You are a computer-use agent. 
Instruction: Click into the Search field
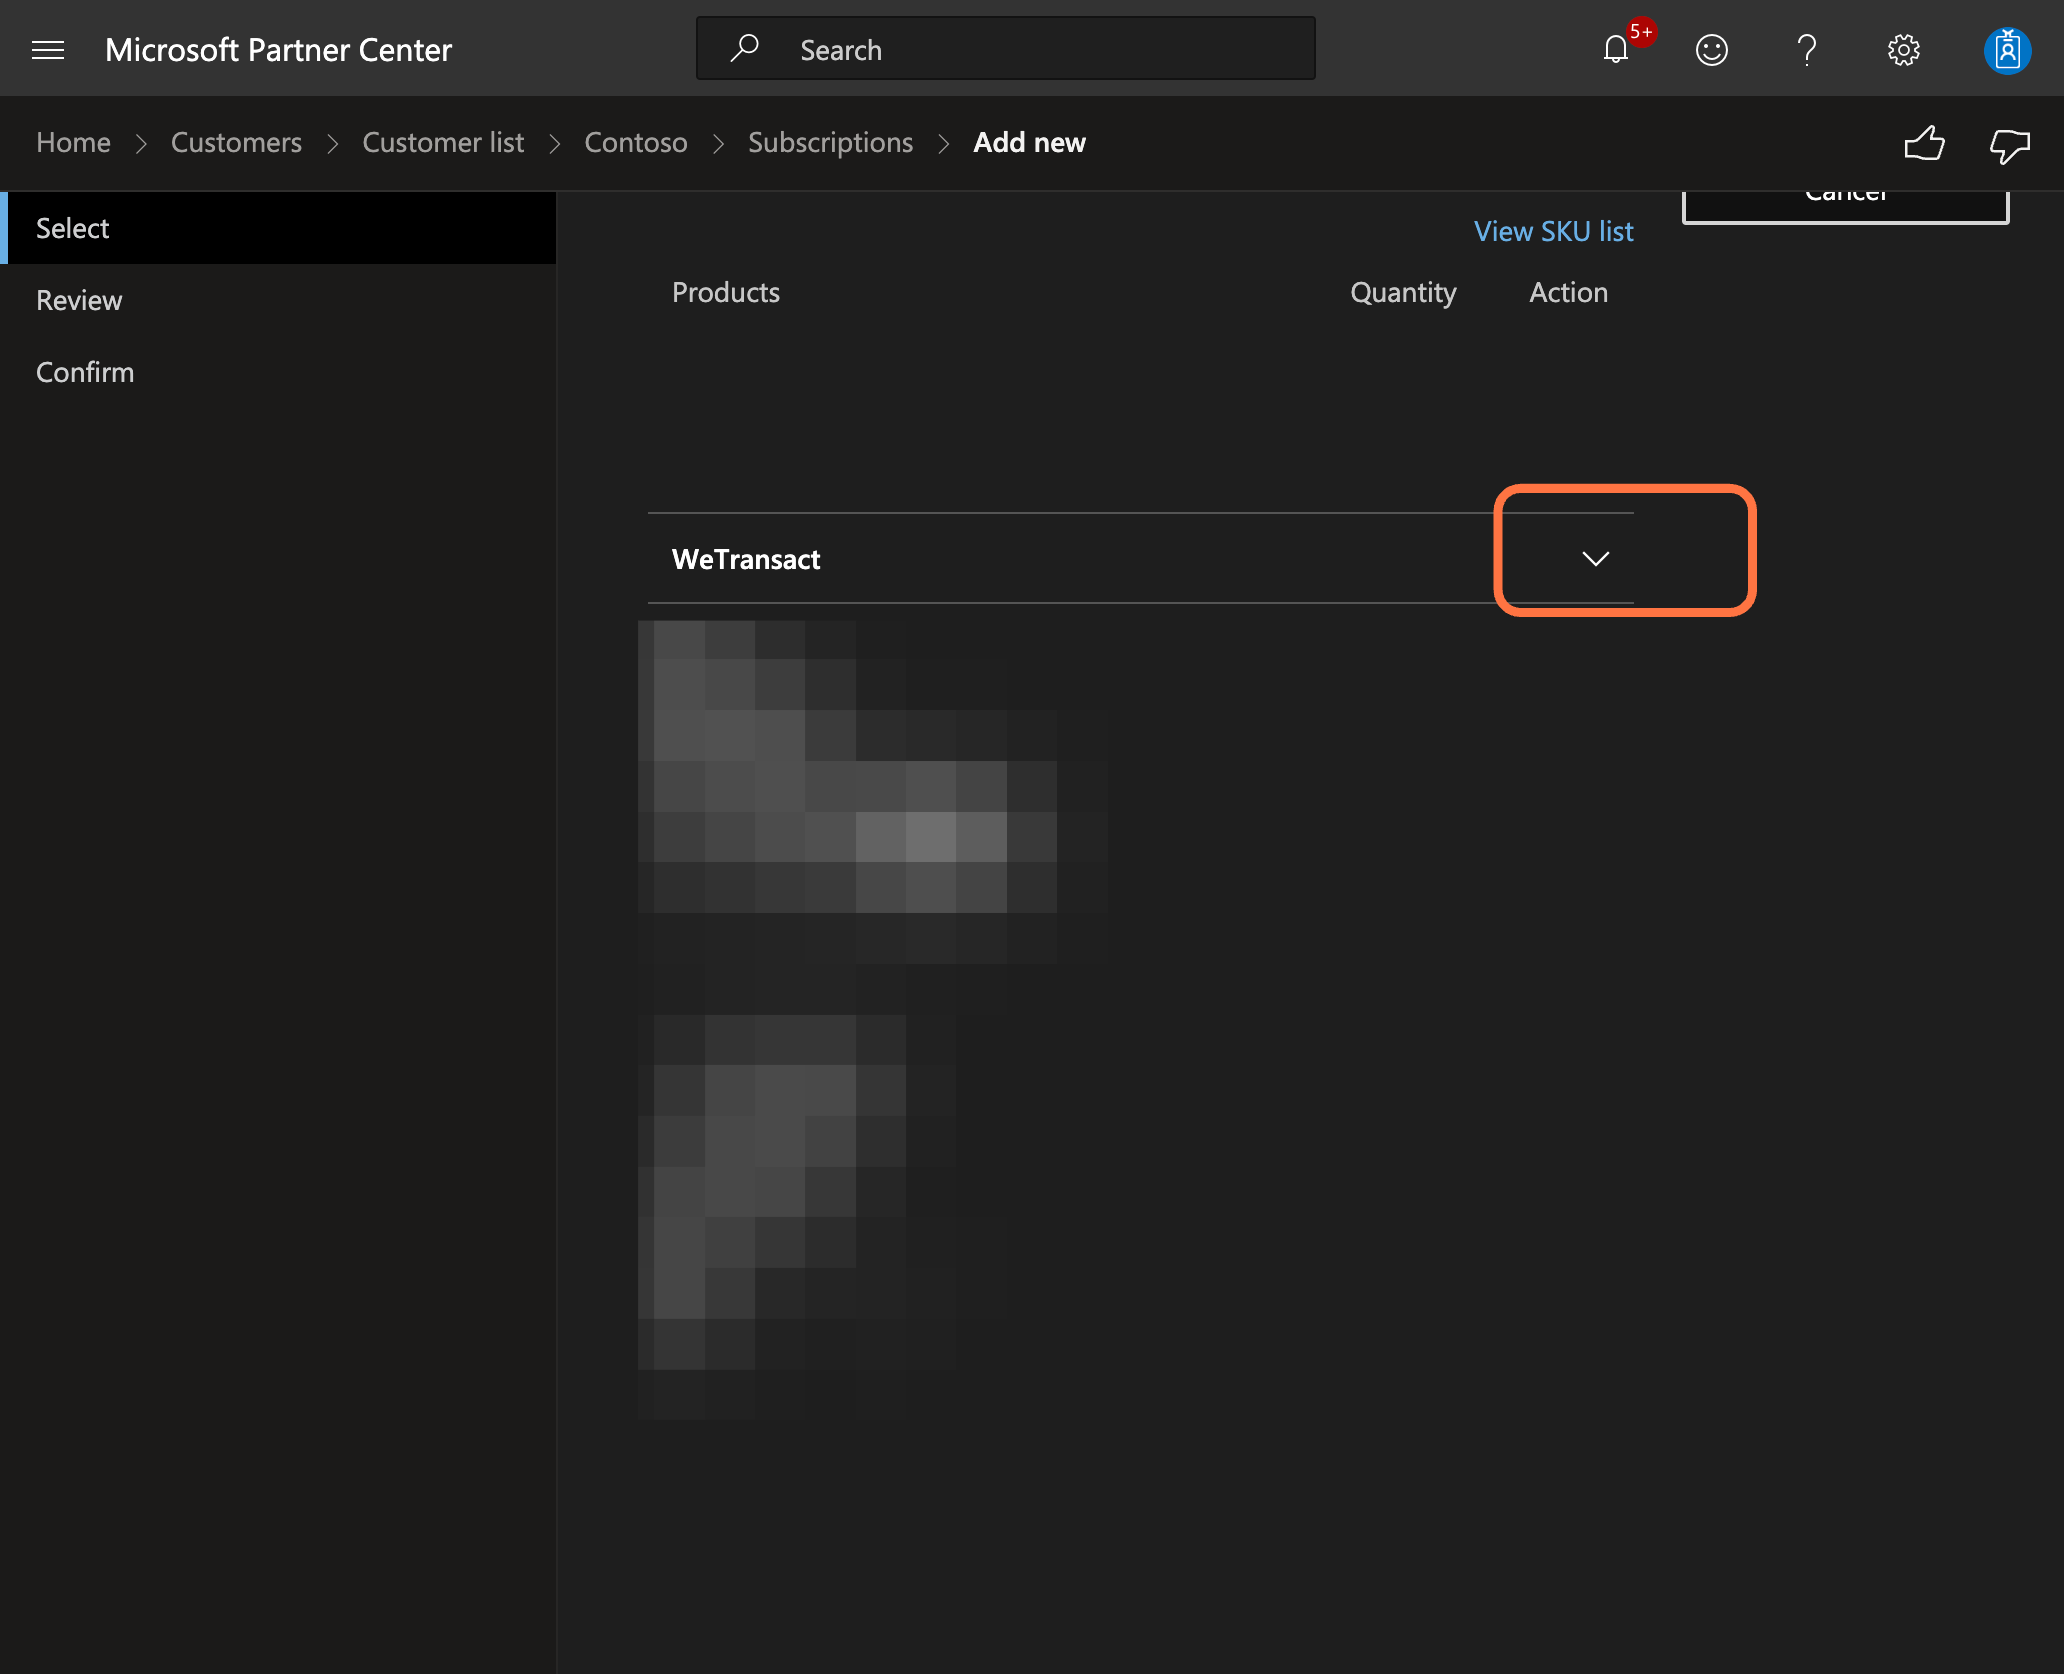coord(1005,48)
